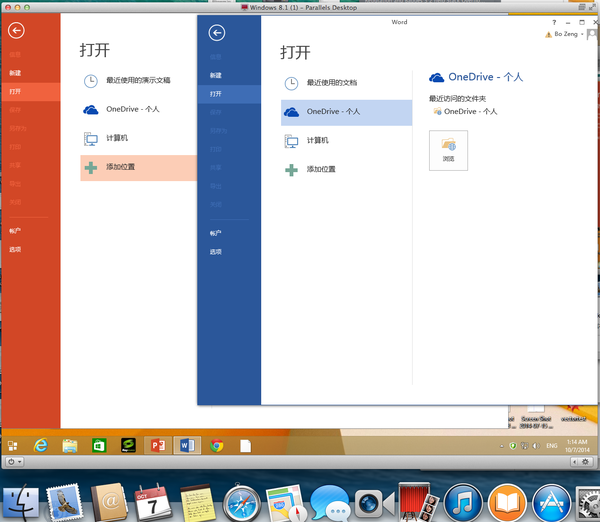Choose 最近使用的演示文稿 in PowerPoint
This screenshot has height=522, width=600.
coord(139,80)
